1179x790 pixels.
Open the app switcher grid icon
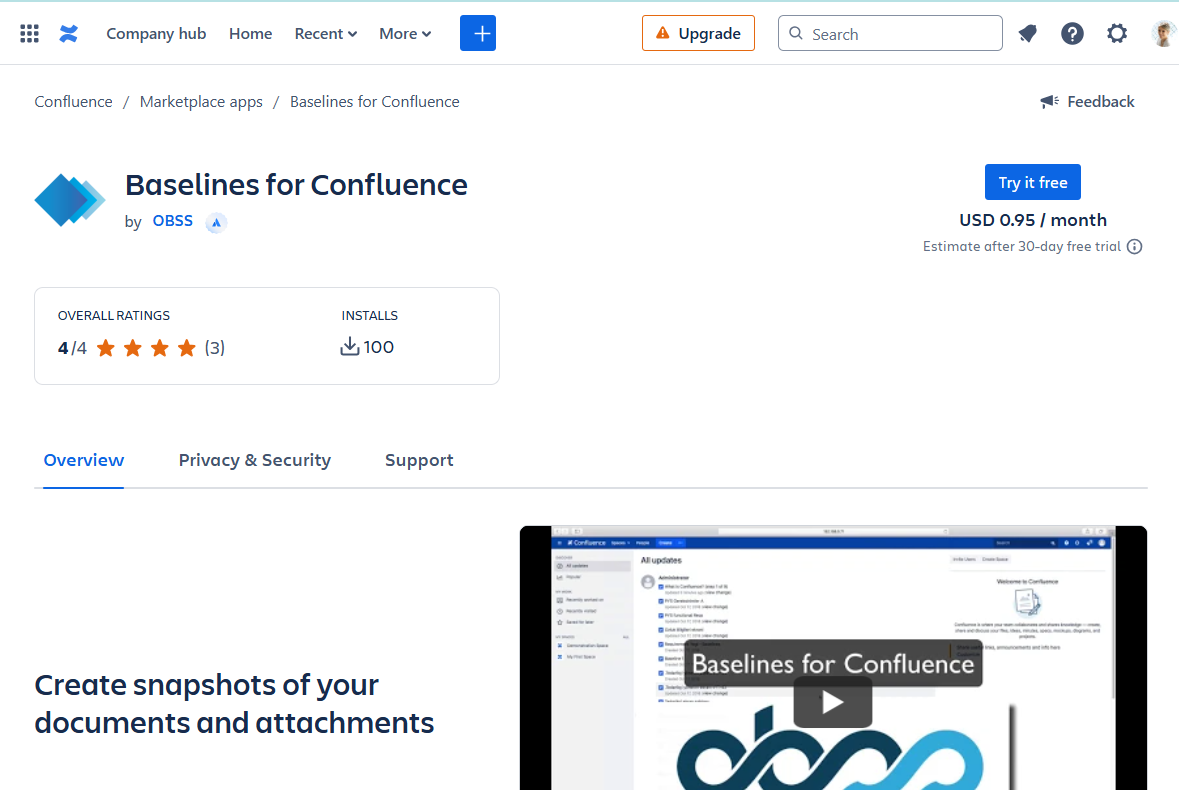(30, 34)
